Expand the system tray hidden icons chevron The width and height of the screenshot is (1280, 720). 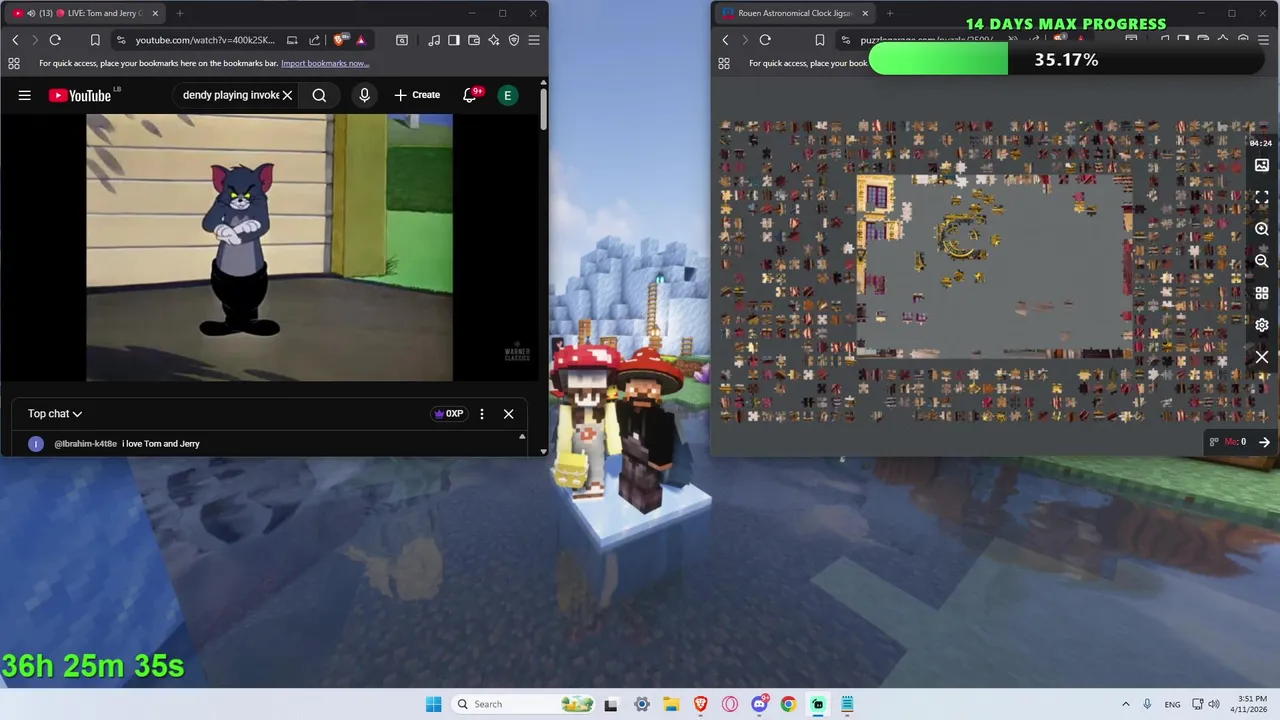pos(1125,704)
